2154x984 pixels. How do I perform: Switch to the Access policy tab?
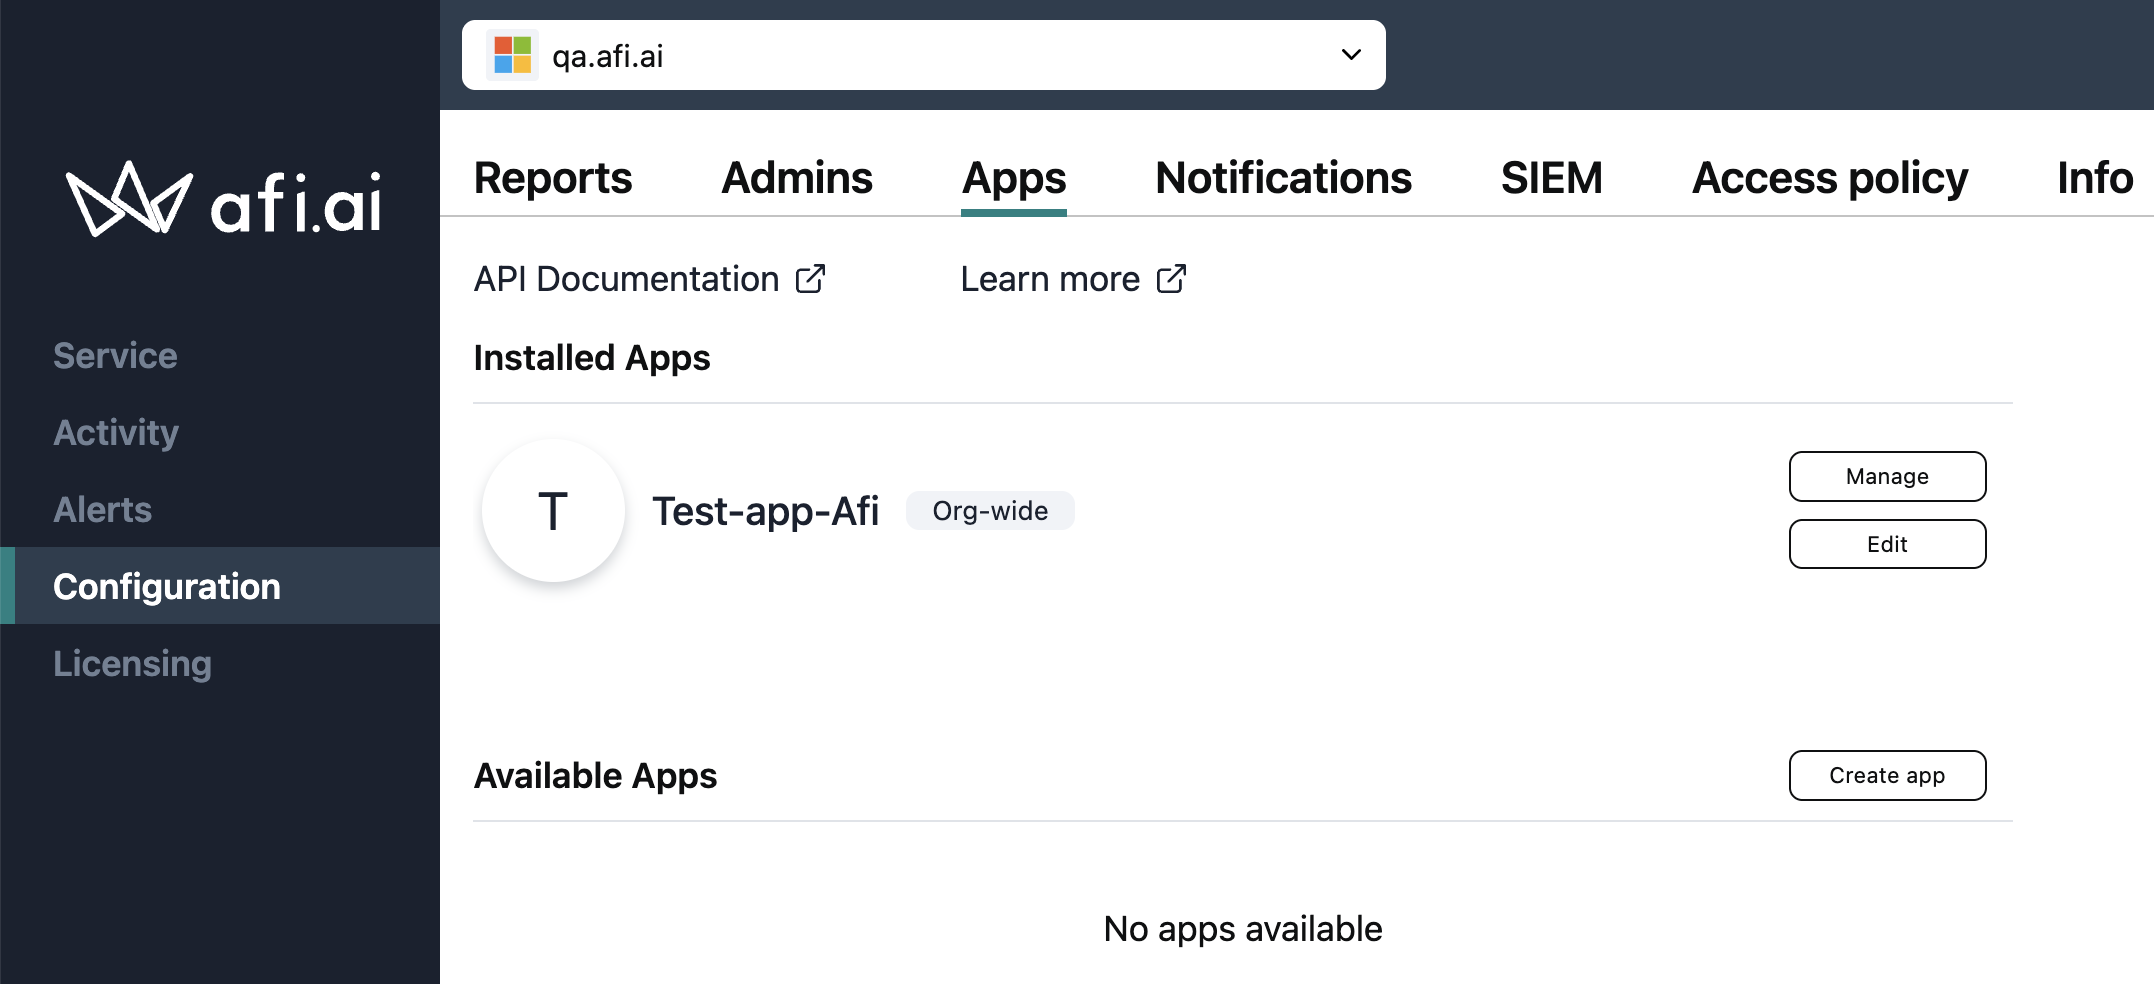tap(1829, 178)
